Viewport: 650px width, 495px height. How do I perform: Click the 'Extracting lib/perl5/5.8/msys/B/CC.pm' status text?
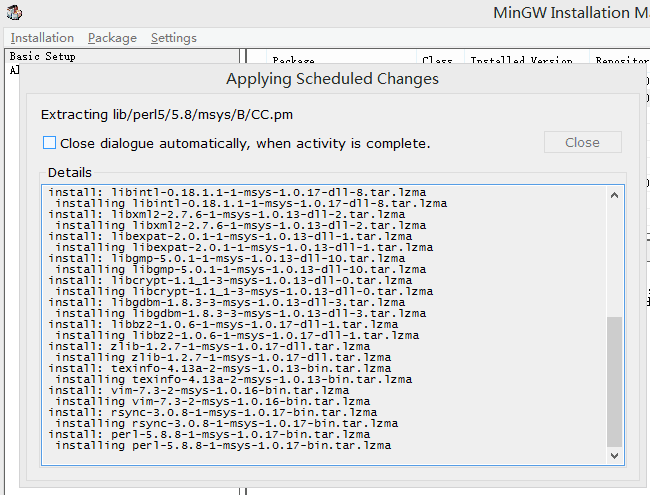[x=167, y=114]
